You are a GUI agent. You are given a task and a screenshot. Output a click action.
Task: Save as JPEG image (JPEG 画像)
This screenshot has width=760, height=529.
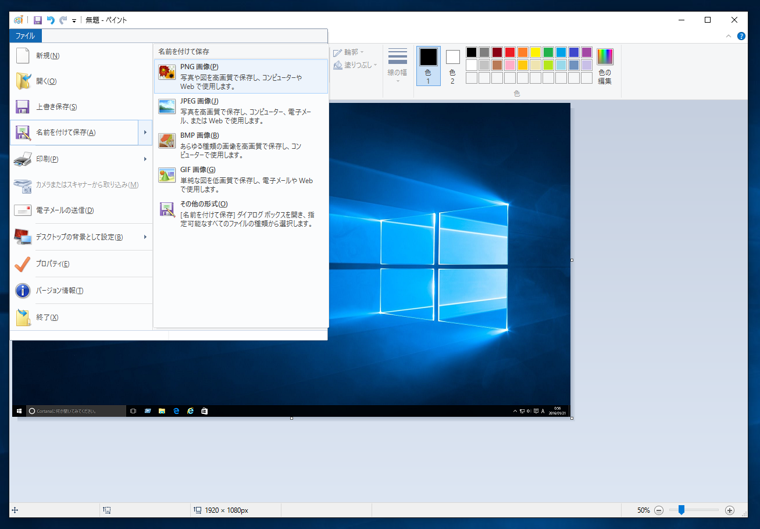(x=241, y=111)
